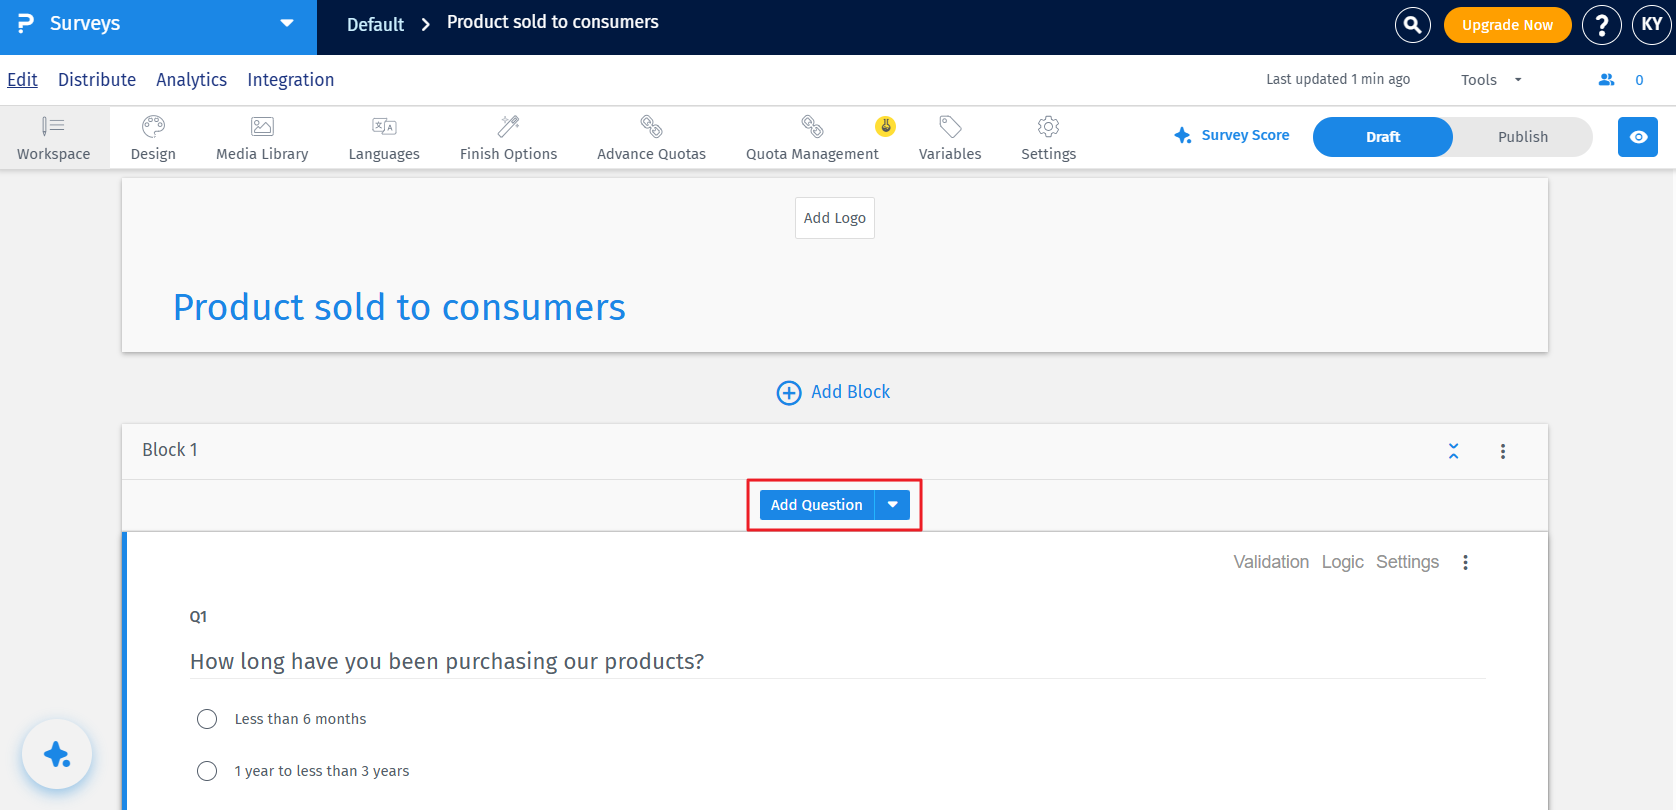This screenshot has width=1676, height=810.
Task: Click the search magnifier icon
Action: click(1412, 25)
